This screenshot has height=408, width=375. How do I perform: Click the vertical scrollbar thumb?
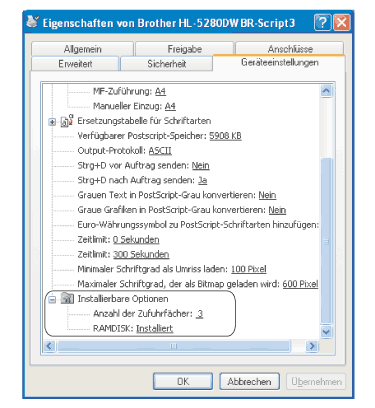[x=326, y=241]
